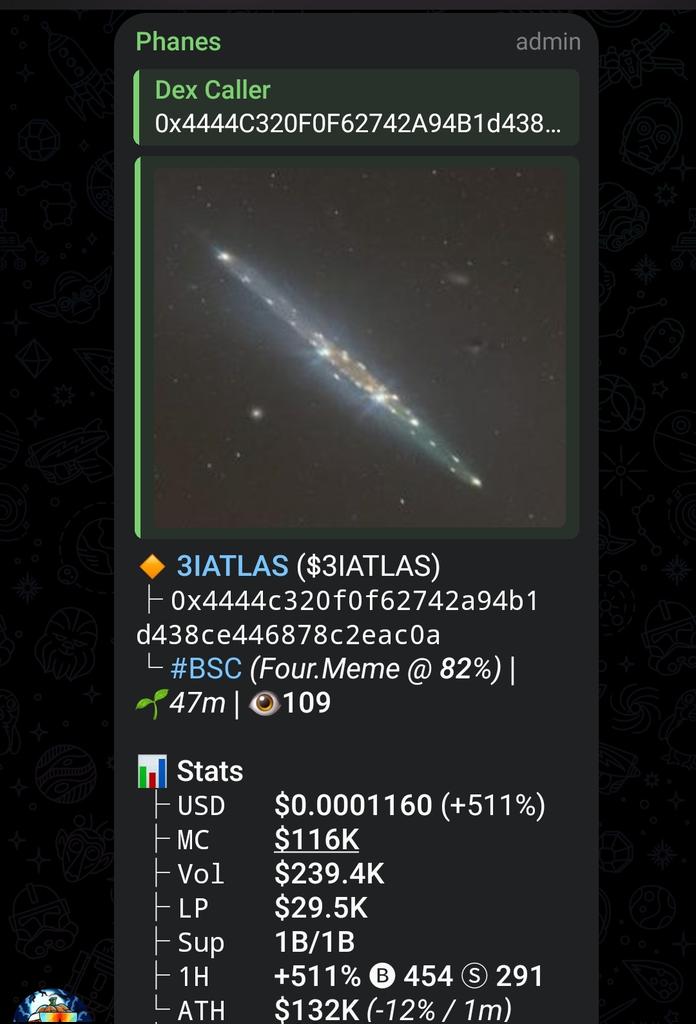Screen dimensions: 696x1024
Task: Click the Four.Meme @ 82% text
Action: coord(375,669)
